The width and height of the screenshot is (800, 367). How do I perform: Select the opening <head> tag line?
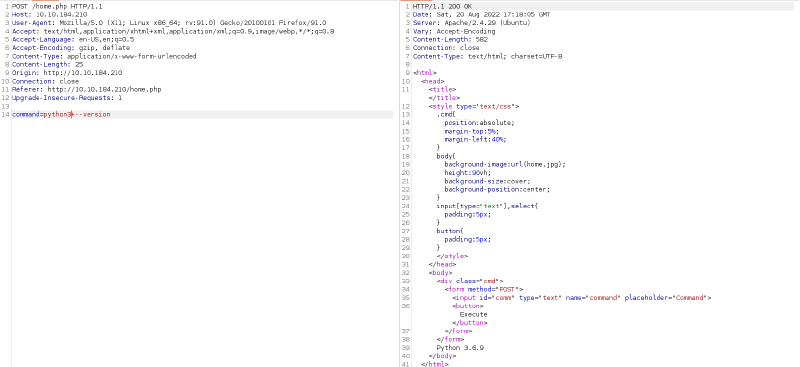coord(433,81)
